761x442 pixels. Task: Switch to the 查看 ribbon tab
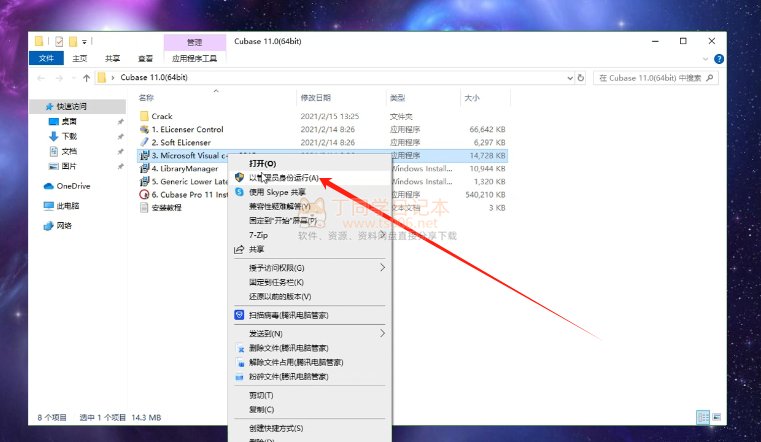pyautogui.click(x=145, y=59)
